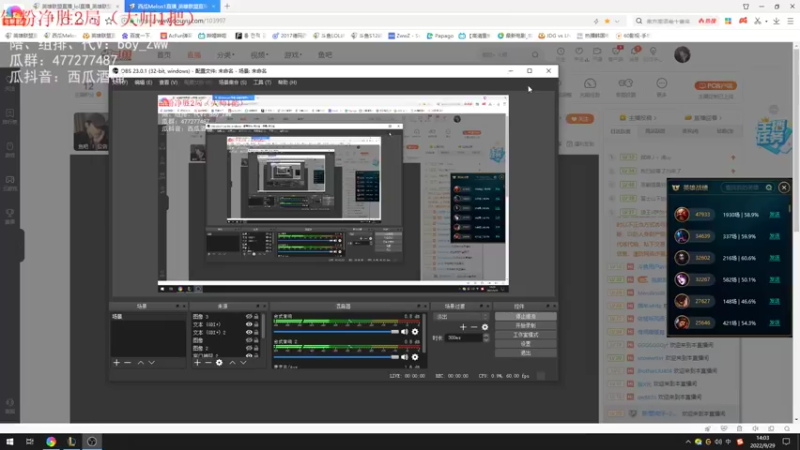Adjust second mixer channel volume slider
This screenshot has height=450, width=800.
pyautogui.click(x=336, y=357)
